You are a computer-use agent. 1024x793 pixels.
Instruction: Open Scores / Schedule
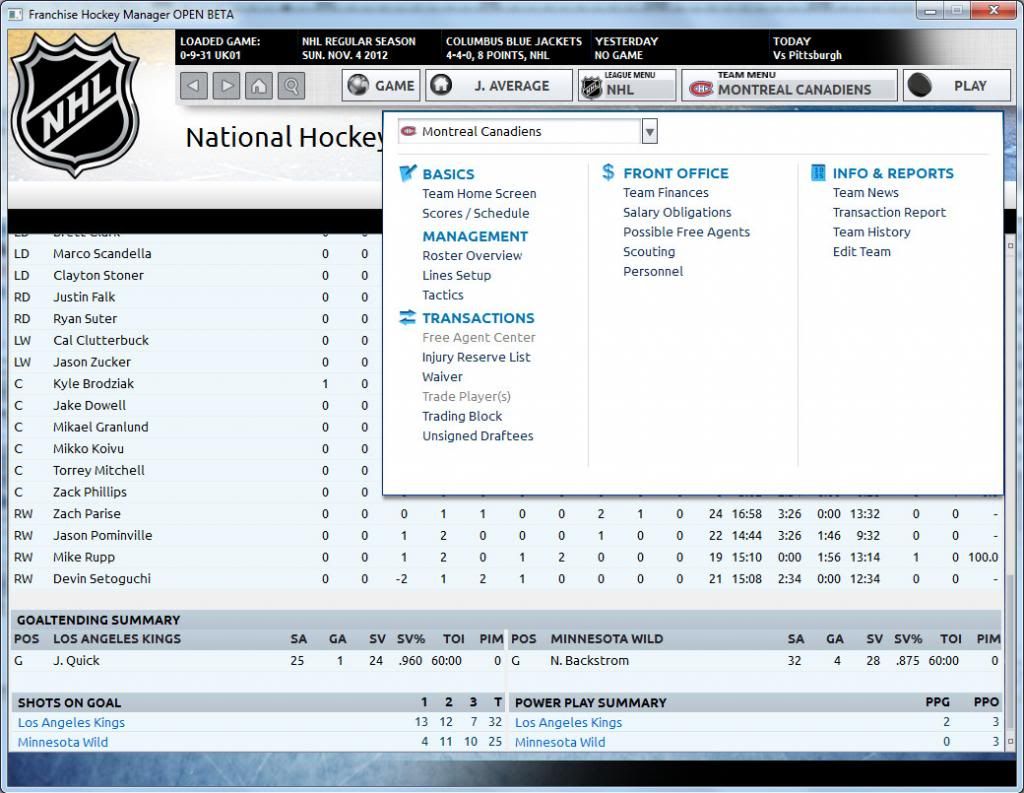tap(475, 213)
